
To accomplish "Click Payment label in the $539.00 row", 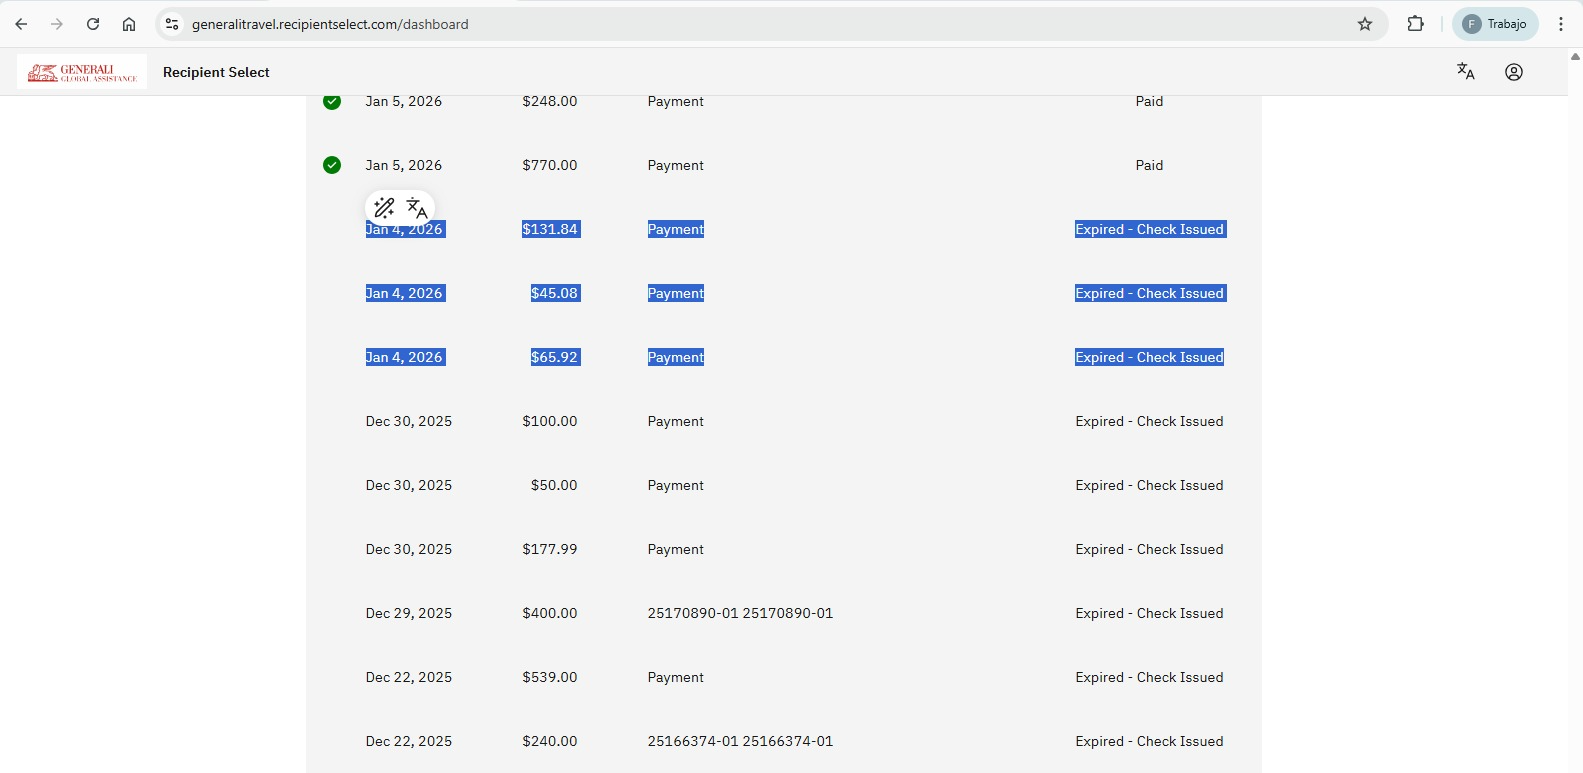I will point(676,677).
